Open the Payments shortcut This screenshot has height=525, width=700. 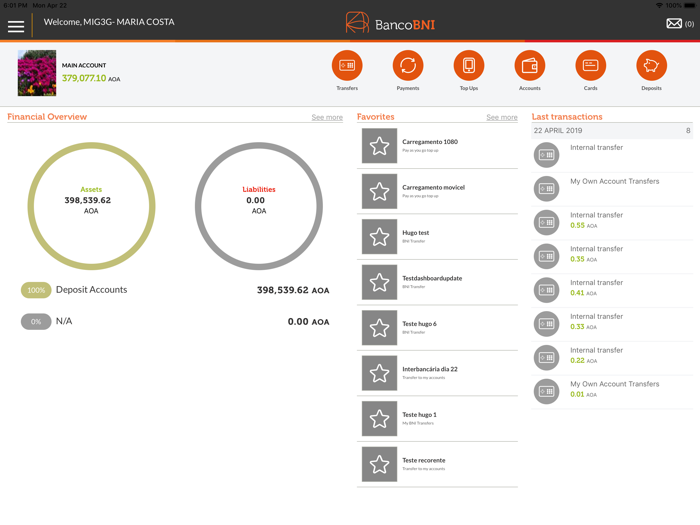click(x=408, y=66)
